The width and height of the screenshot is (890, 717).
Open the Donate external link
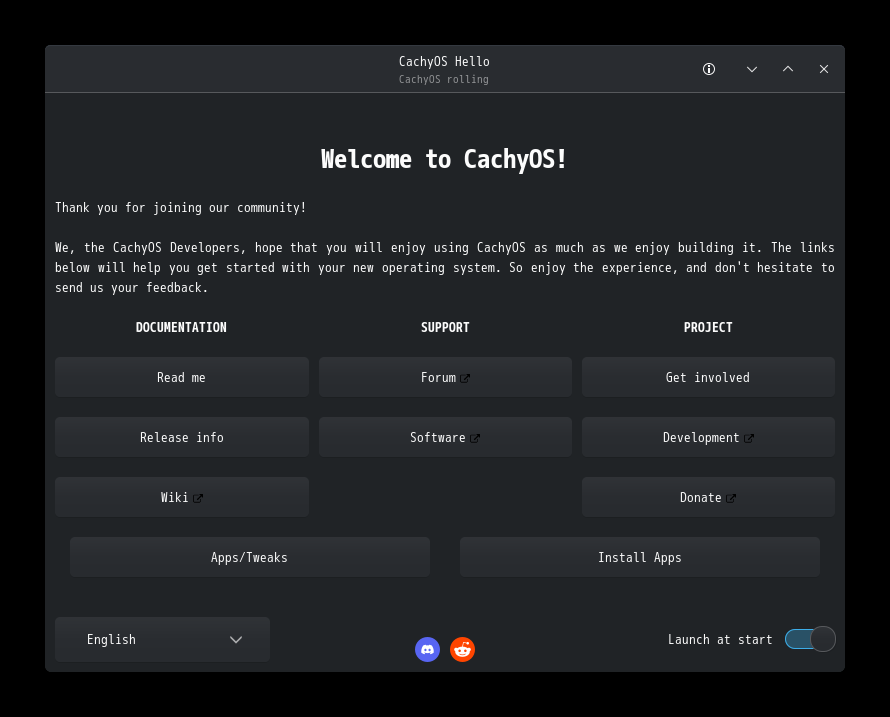pos(708,497)
